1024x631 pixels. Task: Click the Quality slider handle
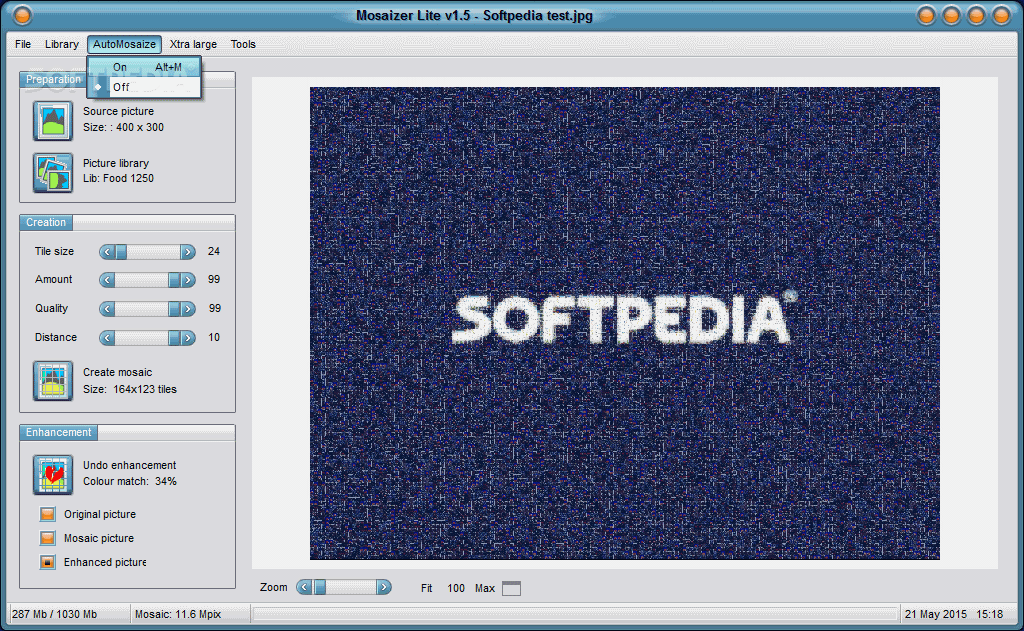(174, 308)
